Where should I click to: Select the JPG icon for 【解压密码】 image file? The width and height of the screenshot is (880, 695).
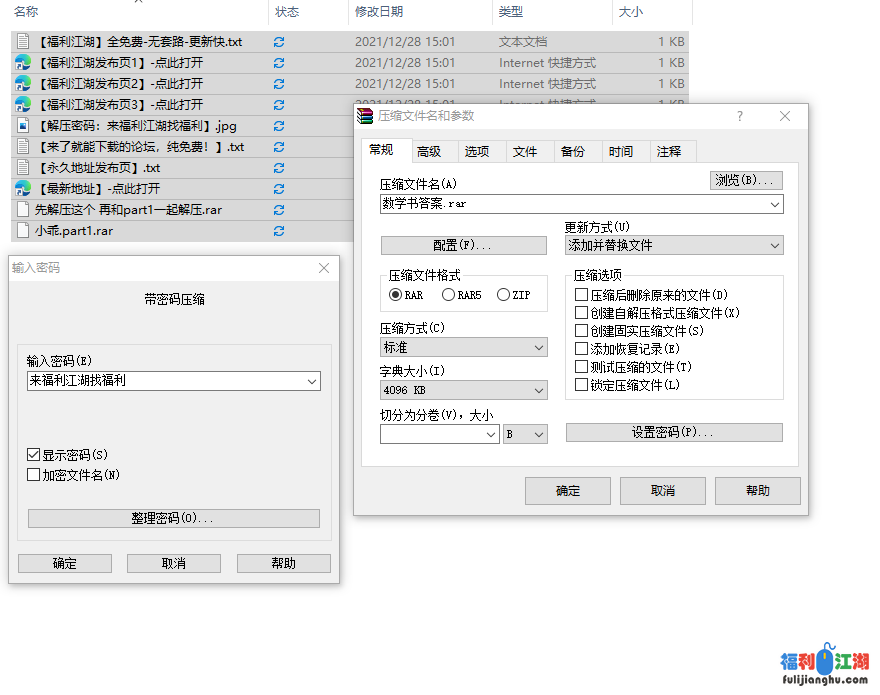[22, 125]
